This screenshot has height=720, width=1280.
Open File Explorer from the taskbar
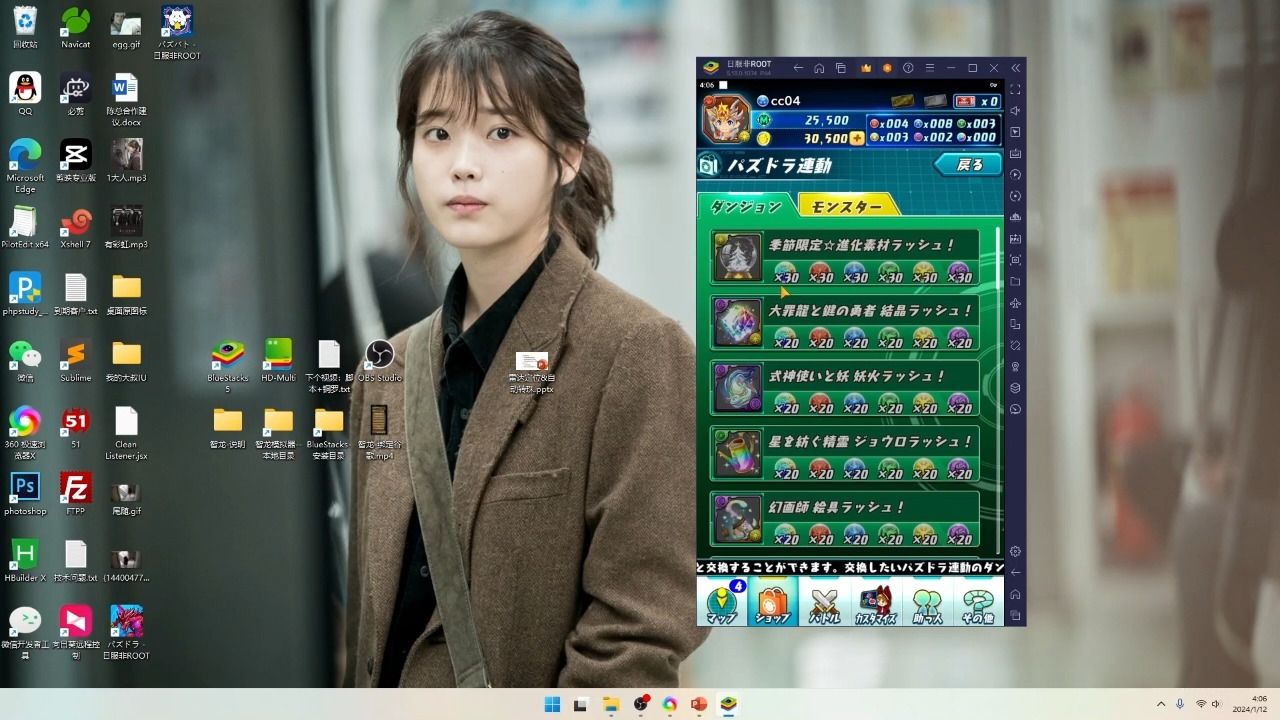pos(611,704)
